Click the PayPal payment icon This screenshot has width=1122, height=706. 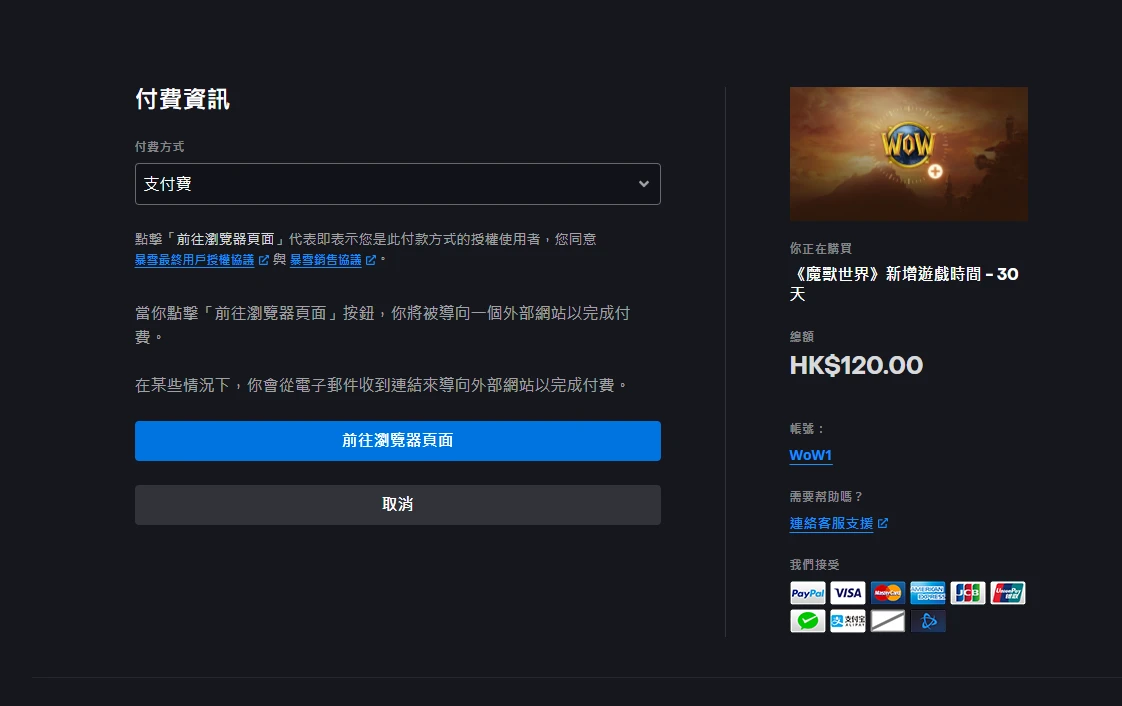tap(807, 593)
